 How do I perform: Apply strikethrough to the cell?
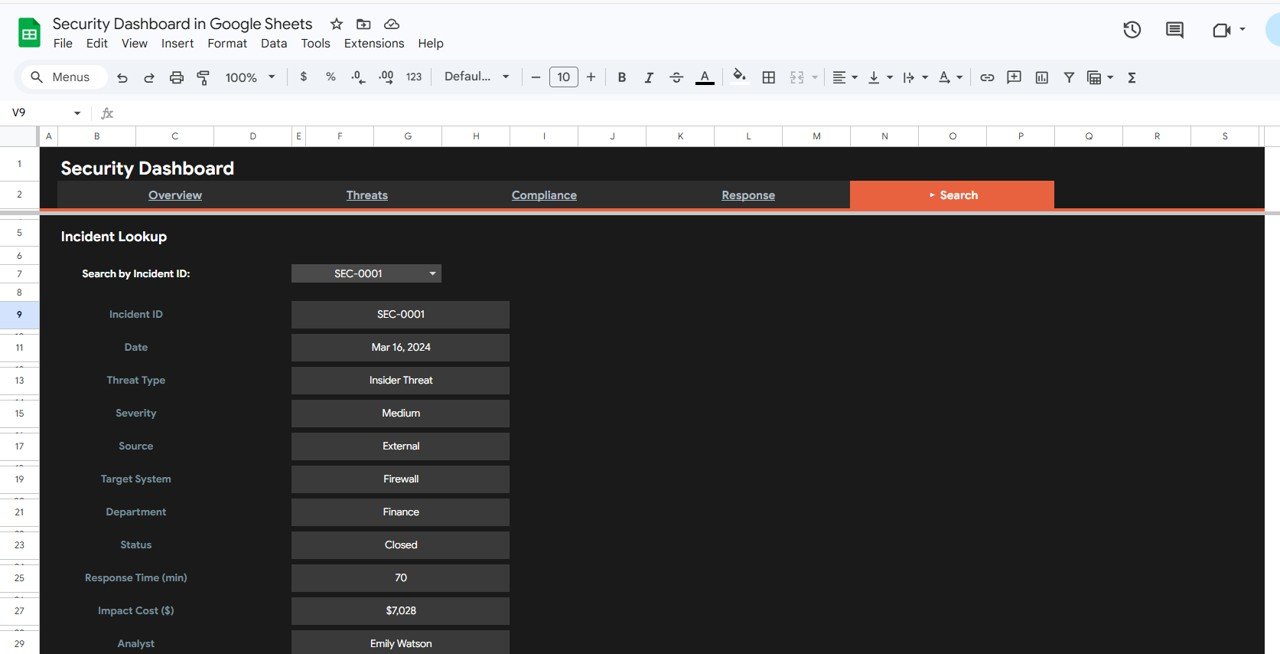click(x=676, y=76)
